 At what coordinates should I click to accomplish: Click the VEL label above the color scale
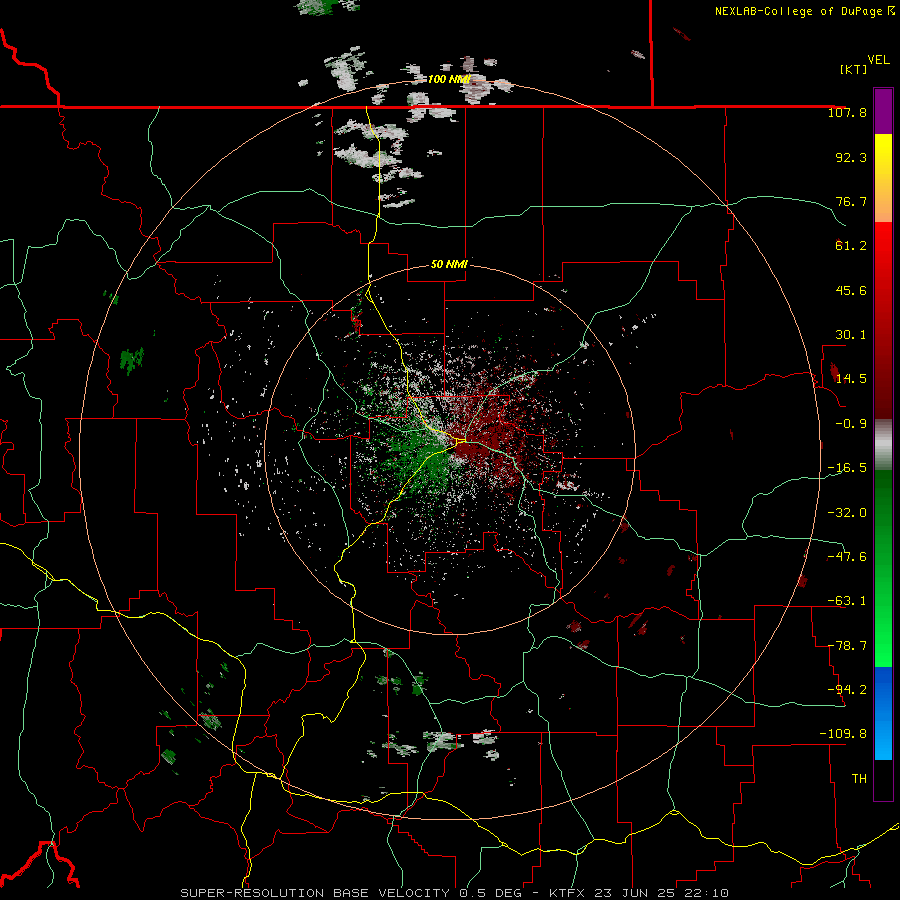point(878,60)
